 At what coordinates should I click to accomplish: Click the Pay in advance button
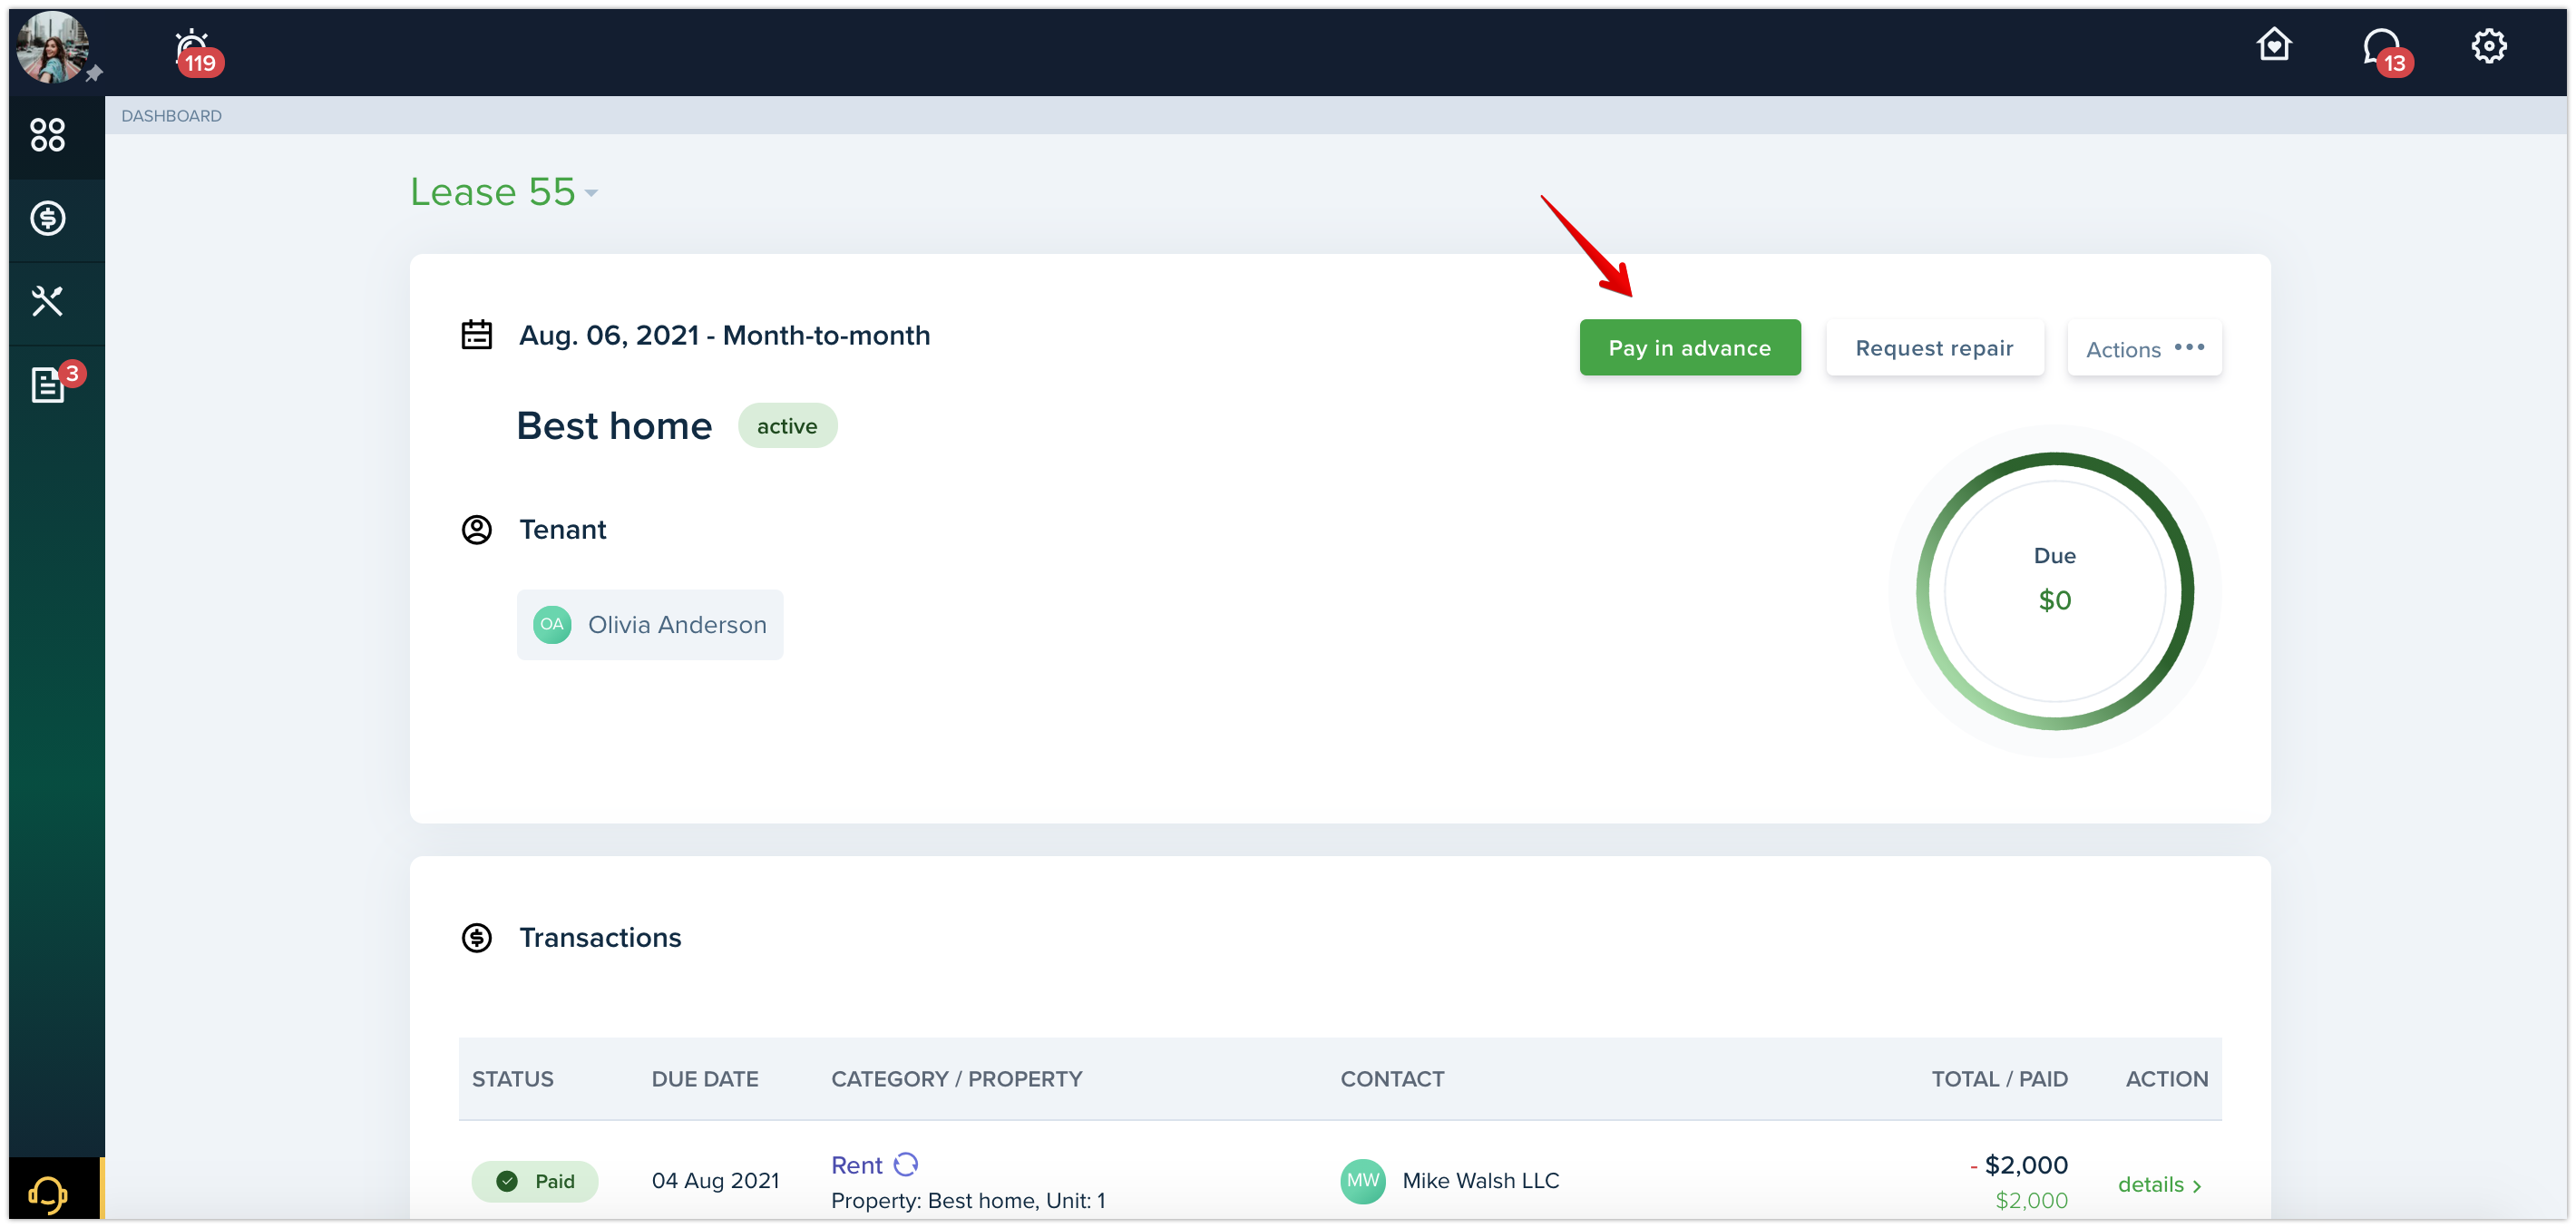(1689, 348)
